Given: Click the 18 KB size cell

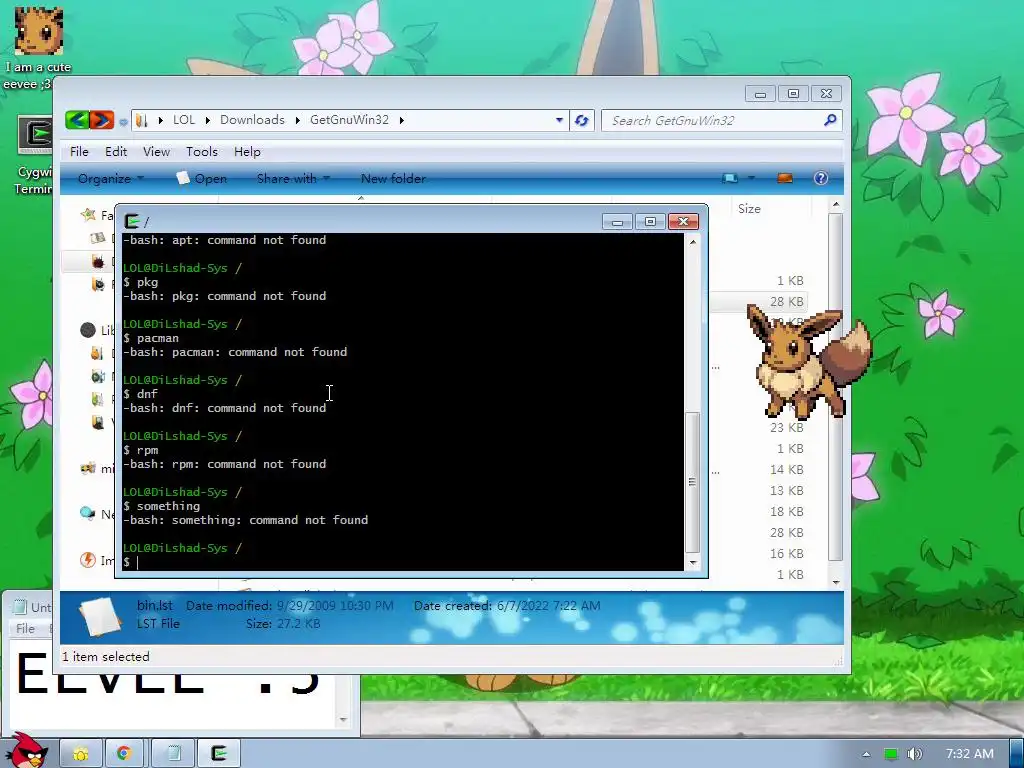Looking at the screenshot, I should pyautogui.click(x=786, y=511).
